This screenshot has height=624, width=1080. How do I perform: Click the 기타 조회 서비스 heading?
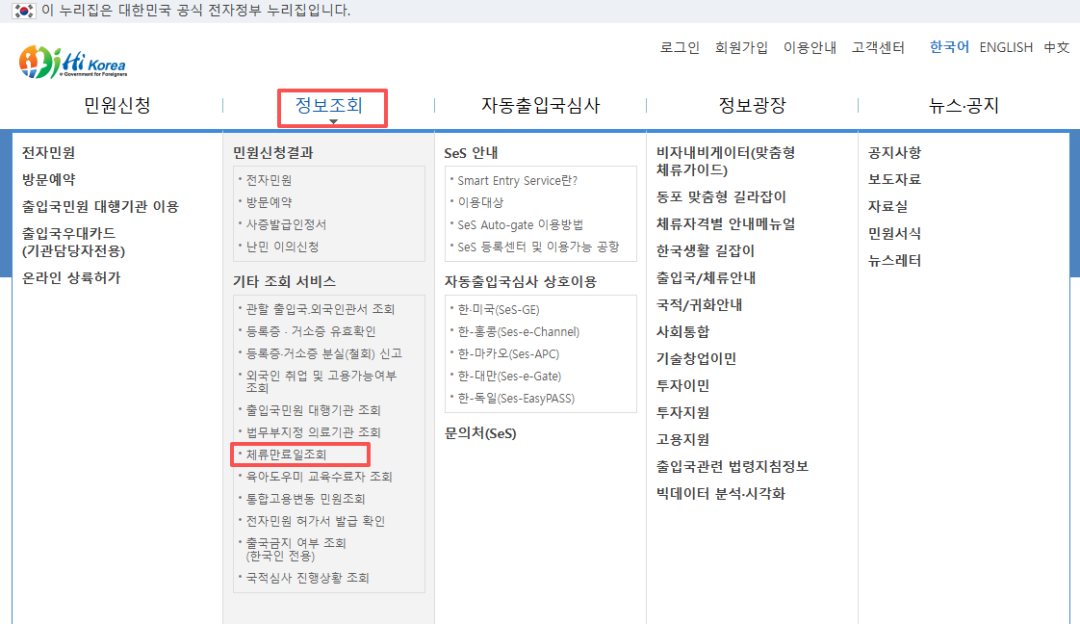(284, 281)
